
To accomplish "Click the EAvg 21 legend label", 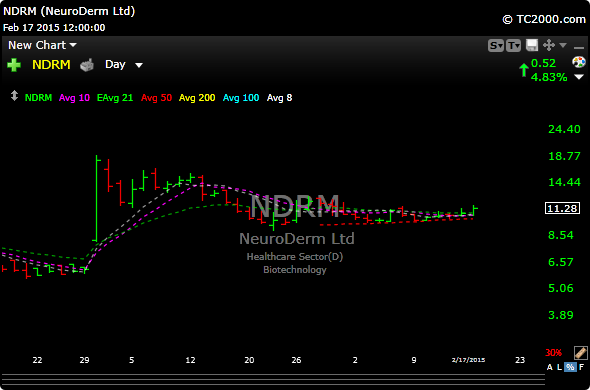I will [x=115, y=98].
